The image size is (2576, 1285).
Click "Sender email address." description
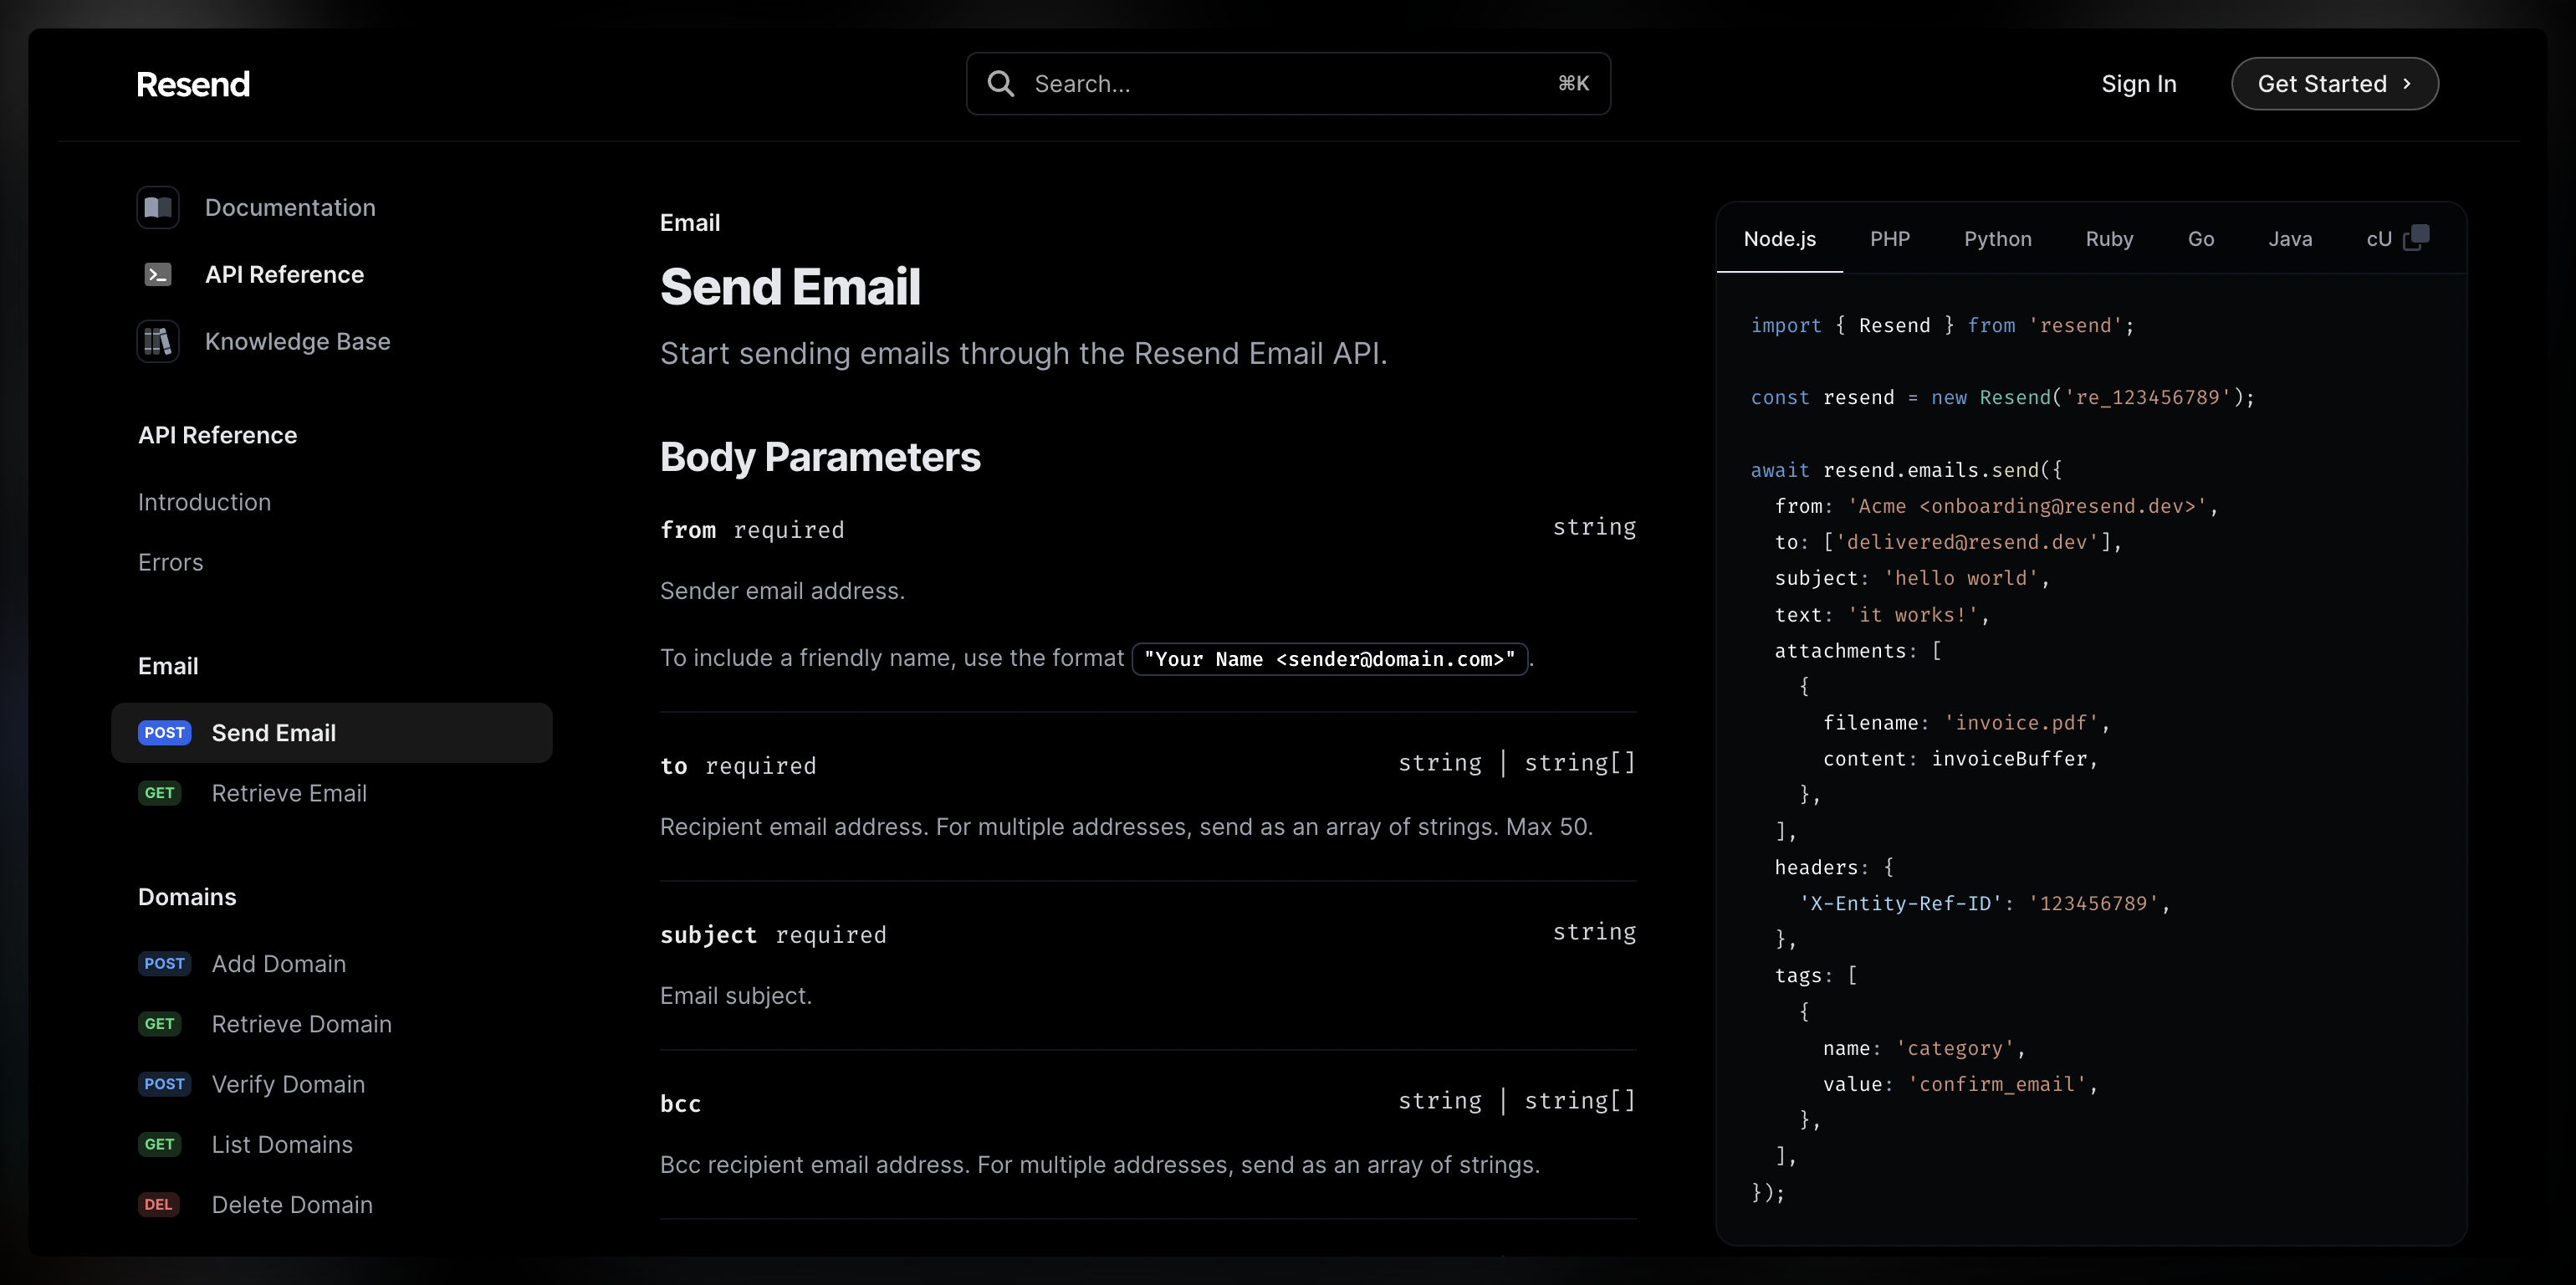point(782,591)
